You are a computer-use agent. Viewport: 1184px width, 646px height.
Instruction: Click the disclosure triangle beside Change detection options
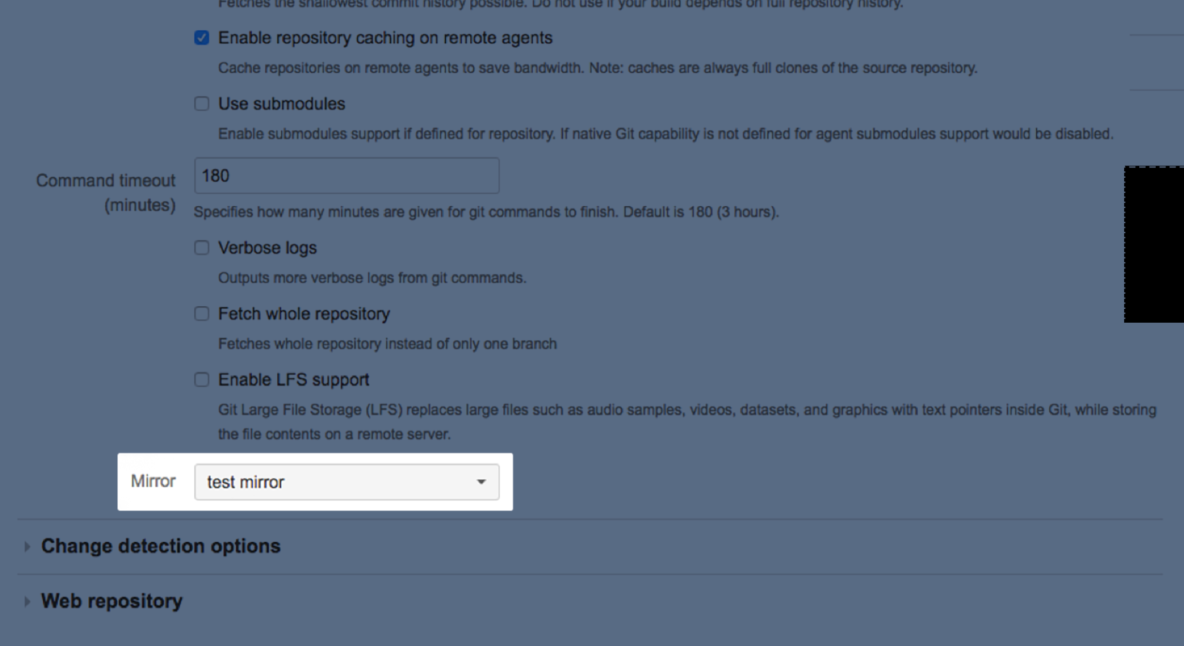[x=26, y=546]
